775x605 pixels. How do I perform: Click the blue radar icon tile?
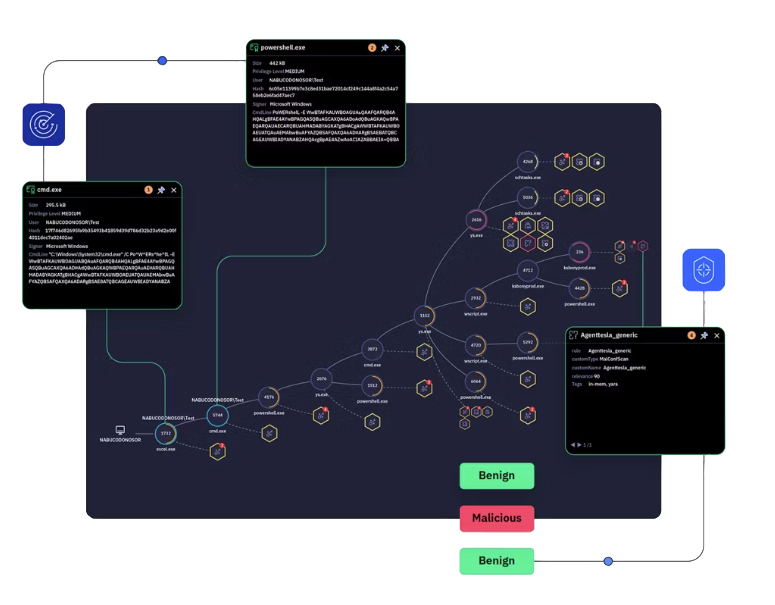pyautogui.click(x=43, y=124)
